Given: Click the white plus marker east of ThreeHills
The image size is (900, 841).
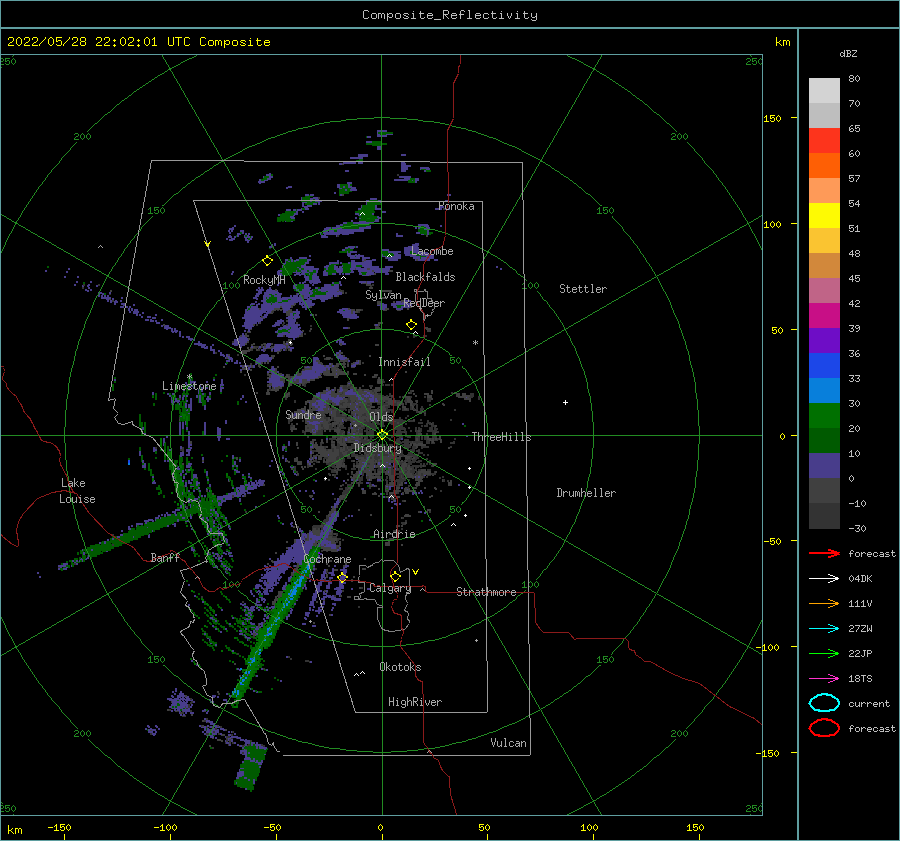Looking at the screenshot, I should [x=565, y=402].
